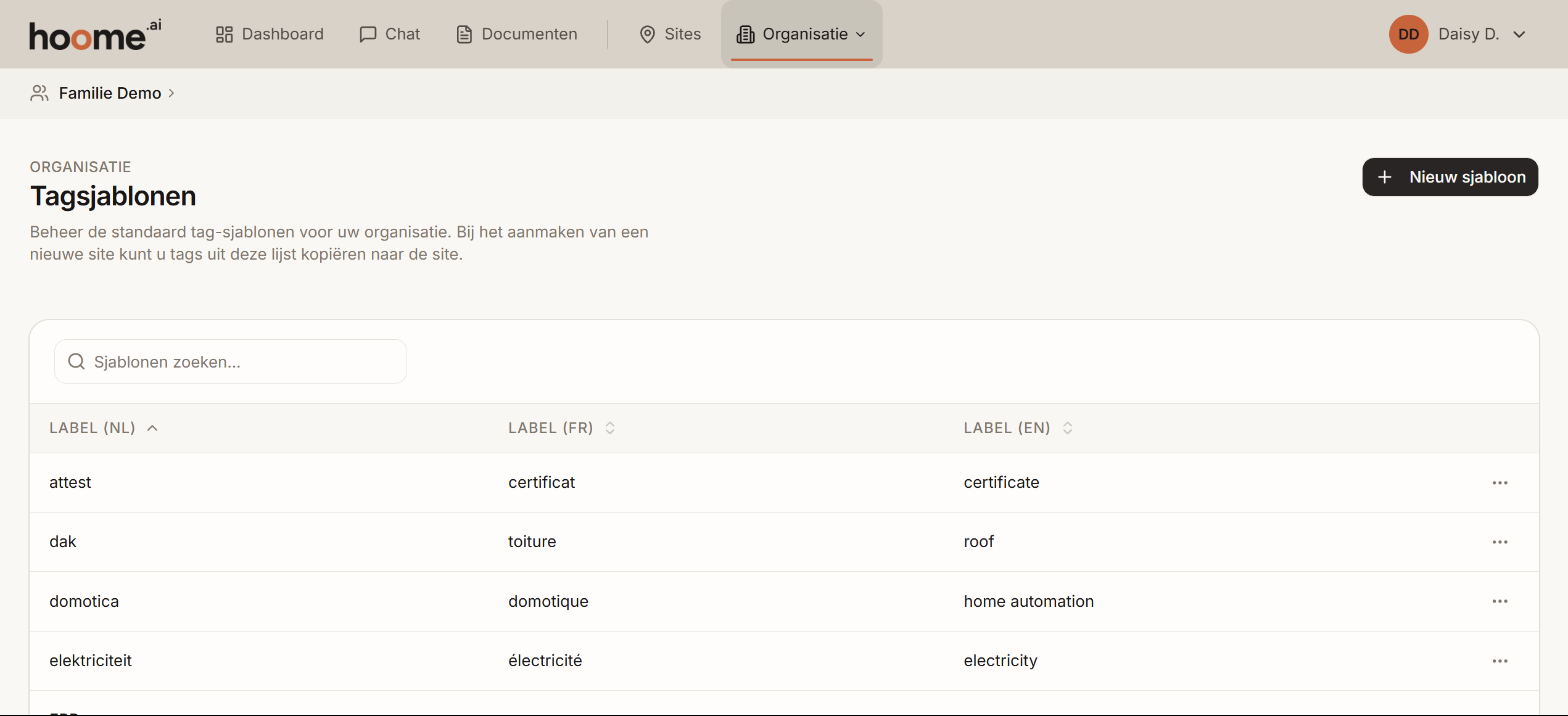The image size is (1568, 716).
Task: Click the Documenten file icon
Action: click(464, 34)
